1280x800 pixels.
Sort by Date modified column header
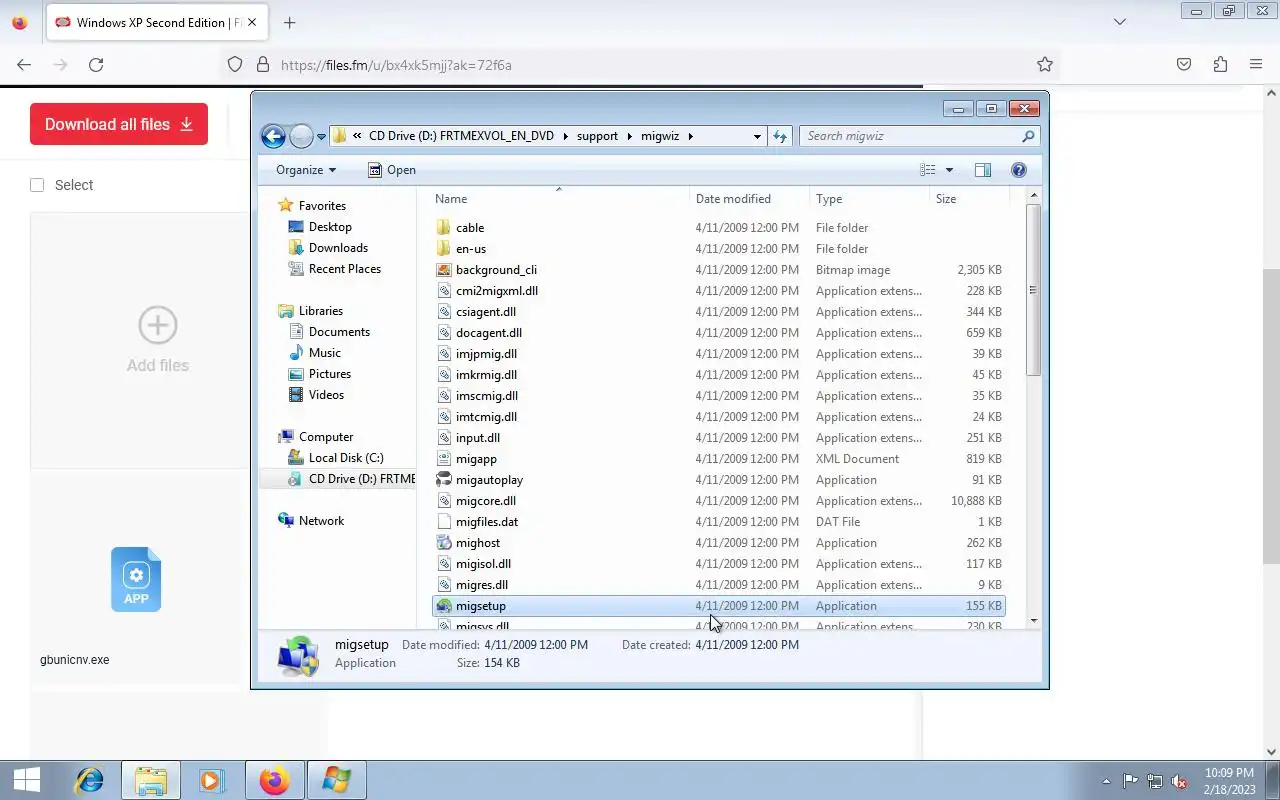(x=750, y=199)
